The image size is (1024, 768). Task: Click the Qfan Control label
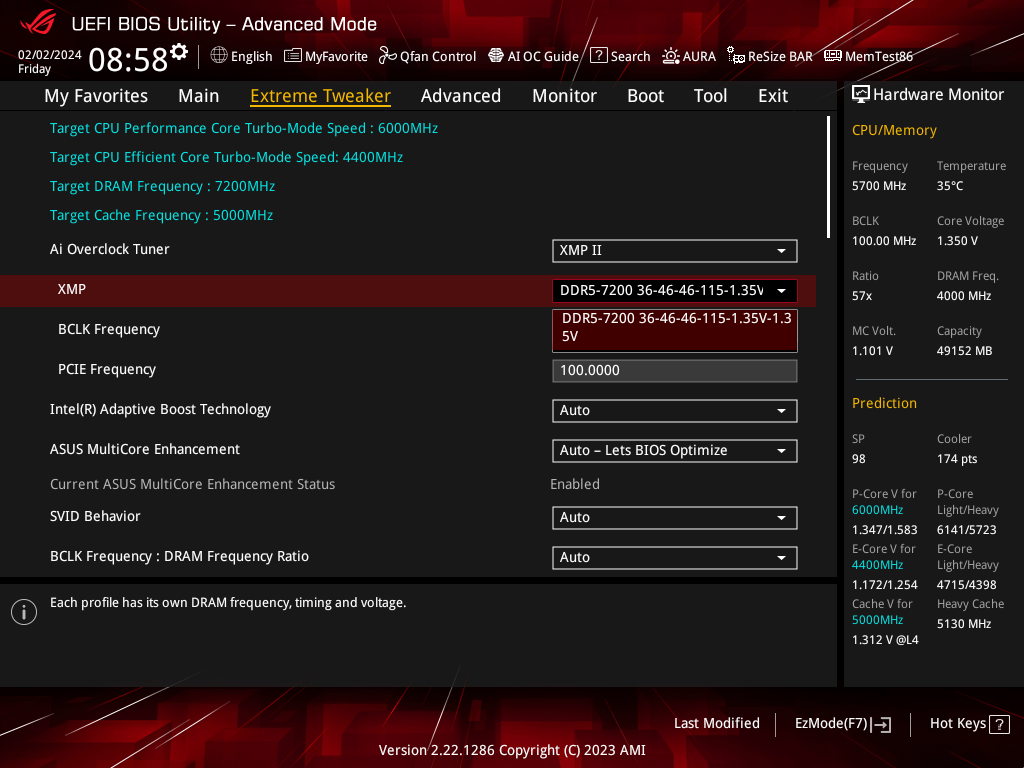click(x=438, y=57)
